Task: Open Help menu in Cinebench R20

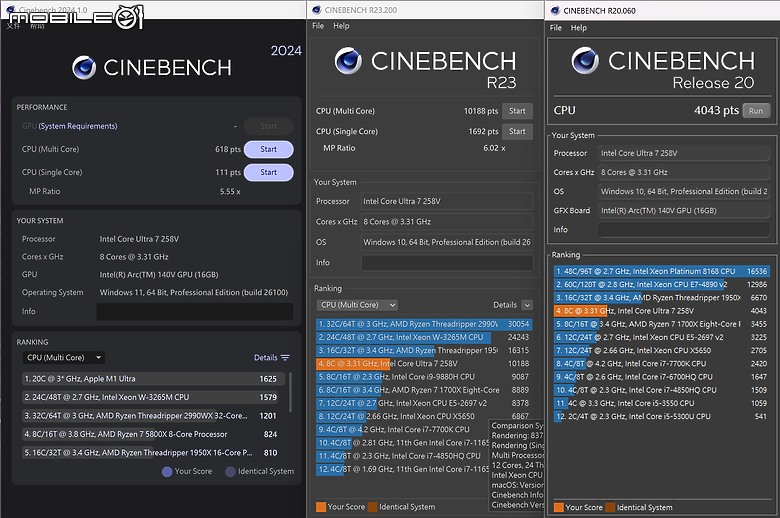Action: tap(579, 28)
